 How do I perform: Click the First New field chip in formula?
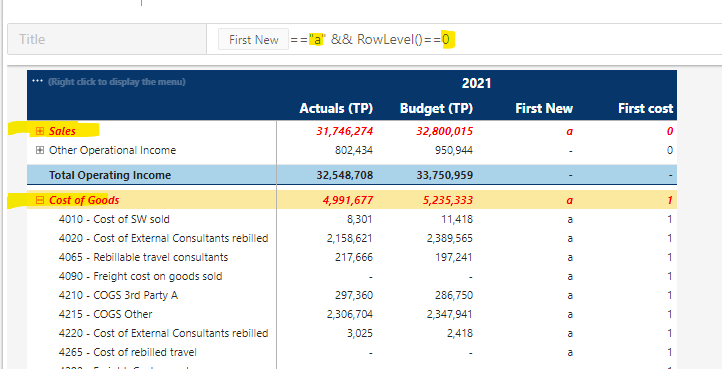point(253,40)
